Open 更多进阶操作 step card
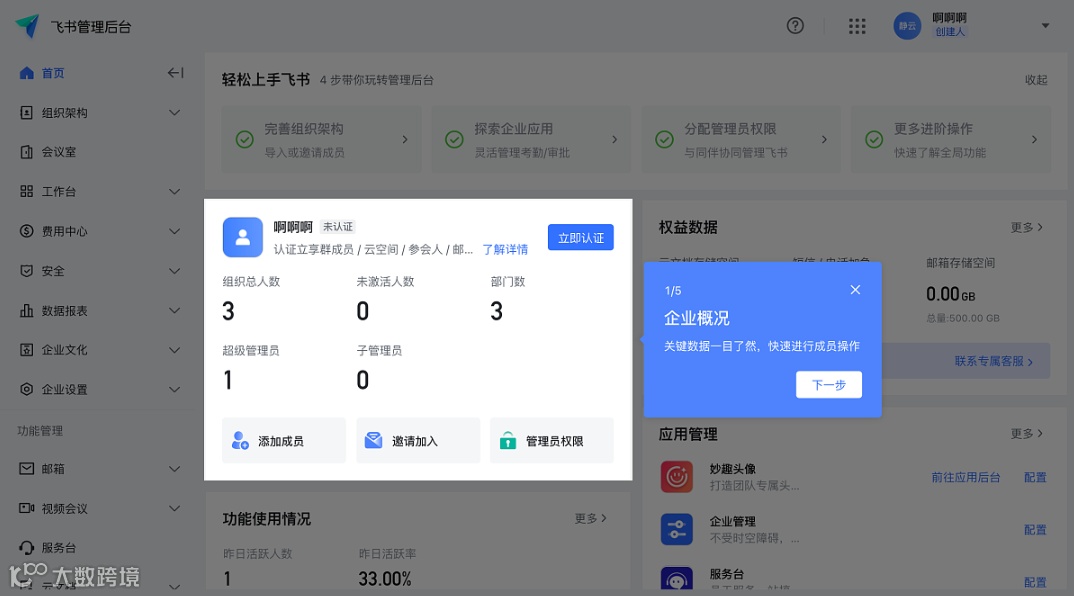 (951, 139)
